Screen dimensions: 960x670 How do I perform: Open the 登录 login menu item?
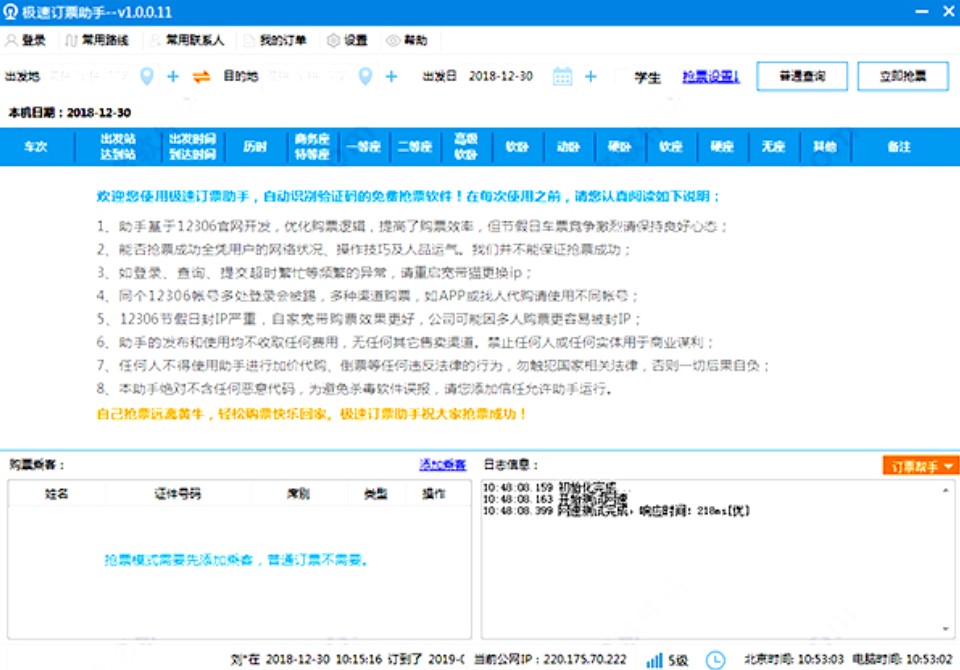pos(26,41)
